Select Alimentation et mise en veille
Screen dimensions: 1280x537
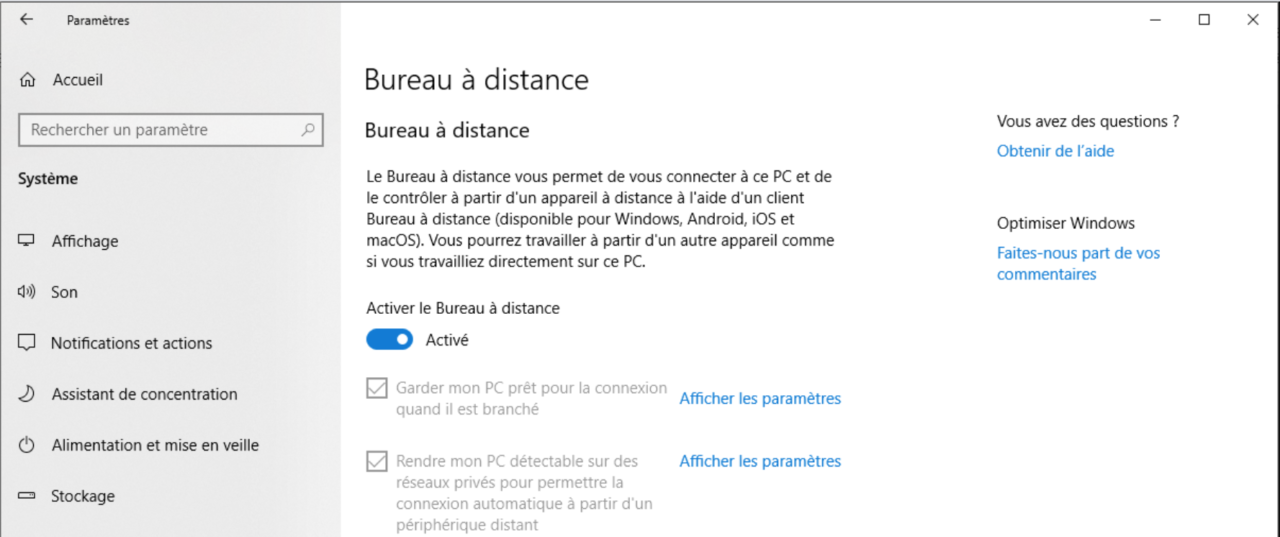(x=155, y=445)
